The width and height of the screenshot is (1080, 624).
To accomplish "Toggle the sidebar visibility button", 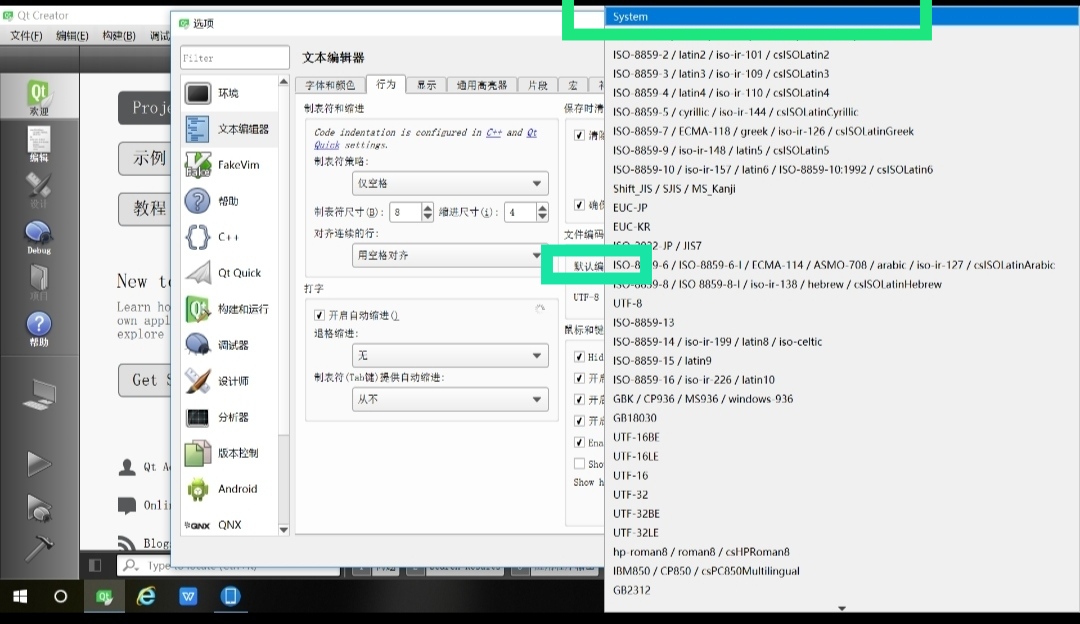I will 95,565.
